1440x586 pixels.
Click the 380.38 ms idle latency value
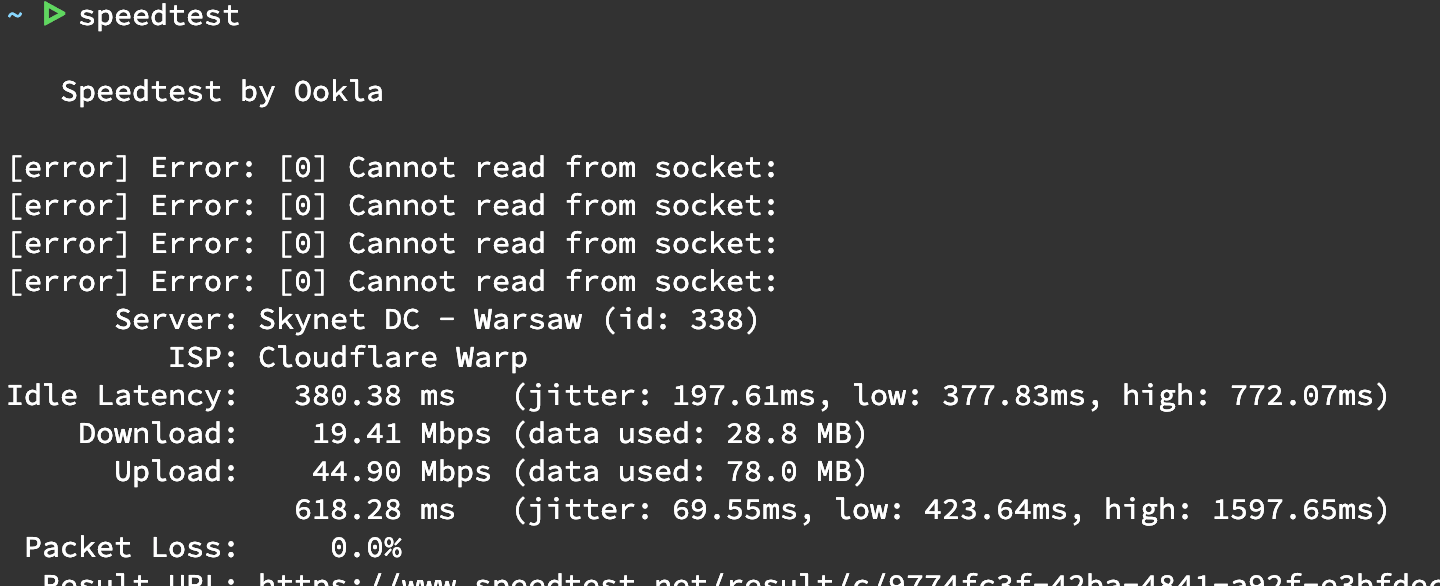click(x=373, y=396)
